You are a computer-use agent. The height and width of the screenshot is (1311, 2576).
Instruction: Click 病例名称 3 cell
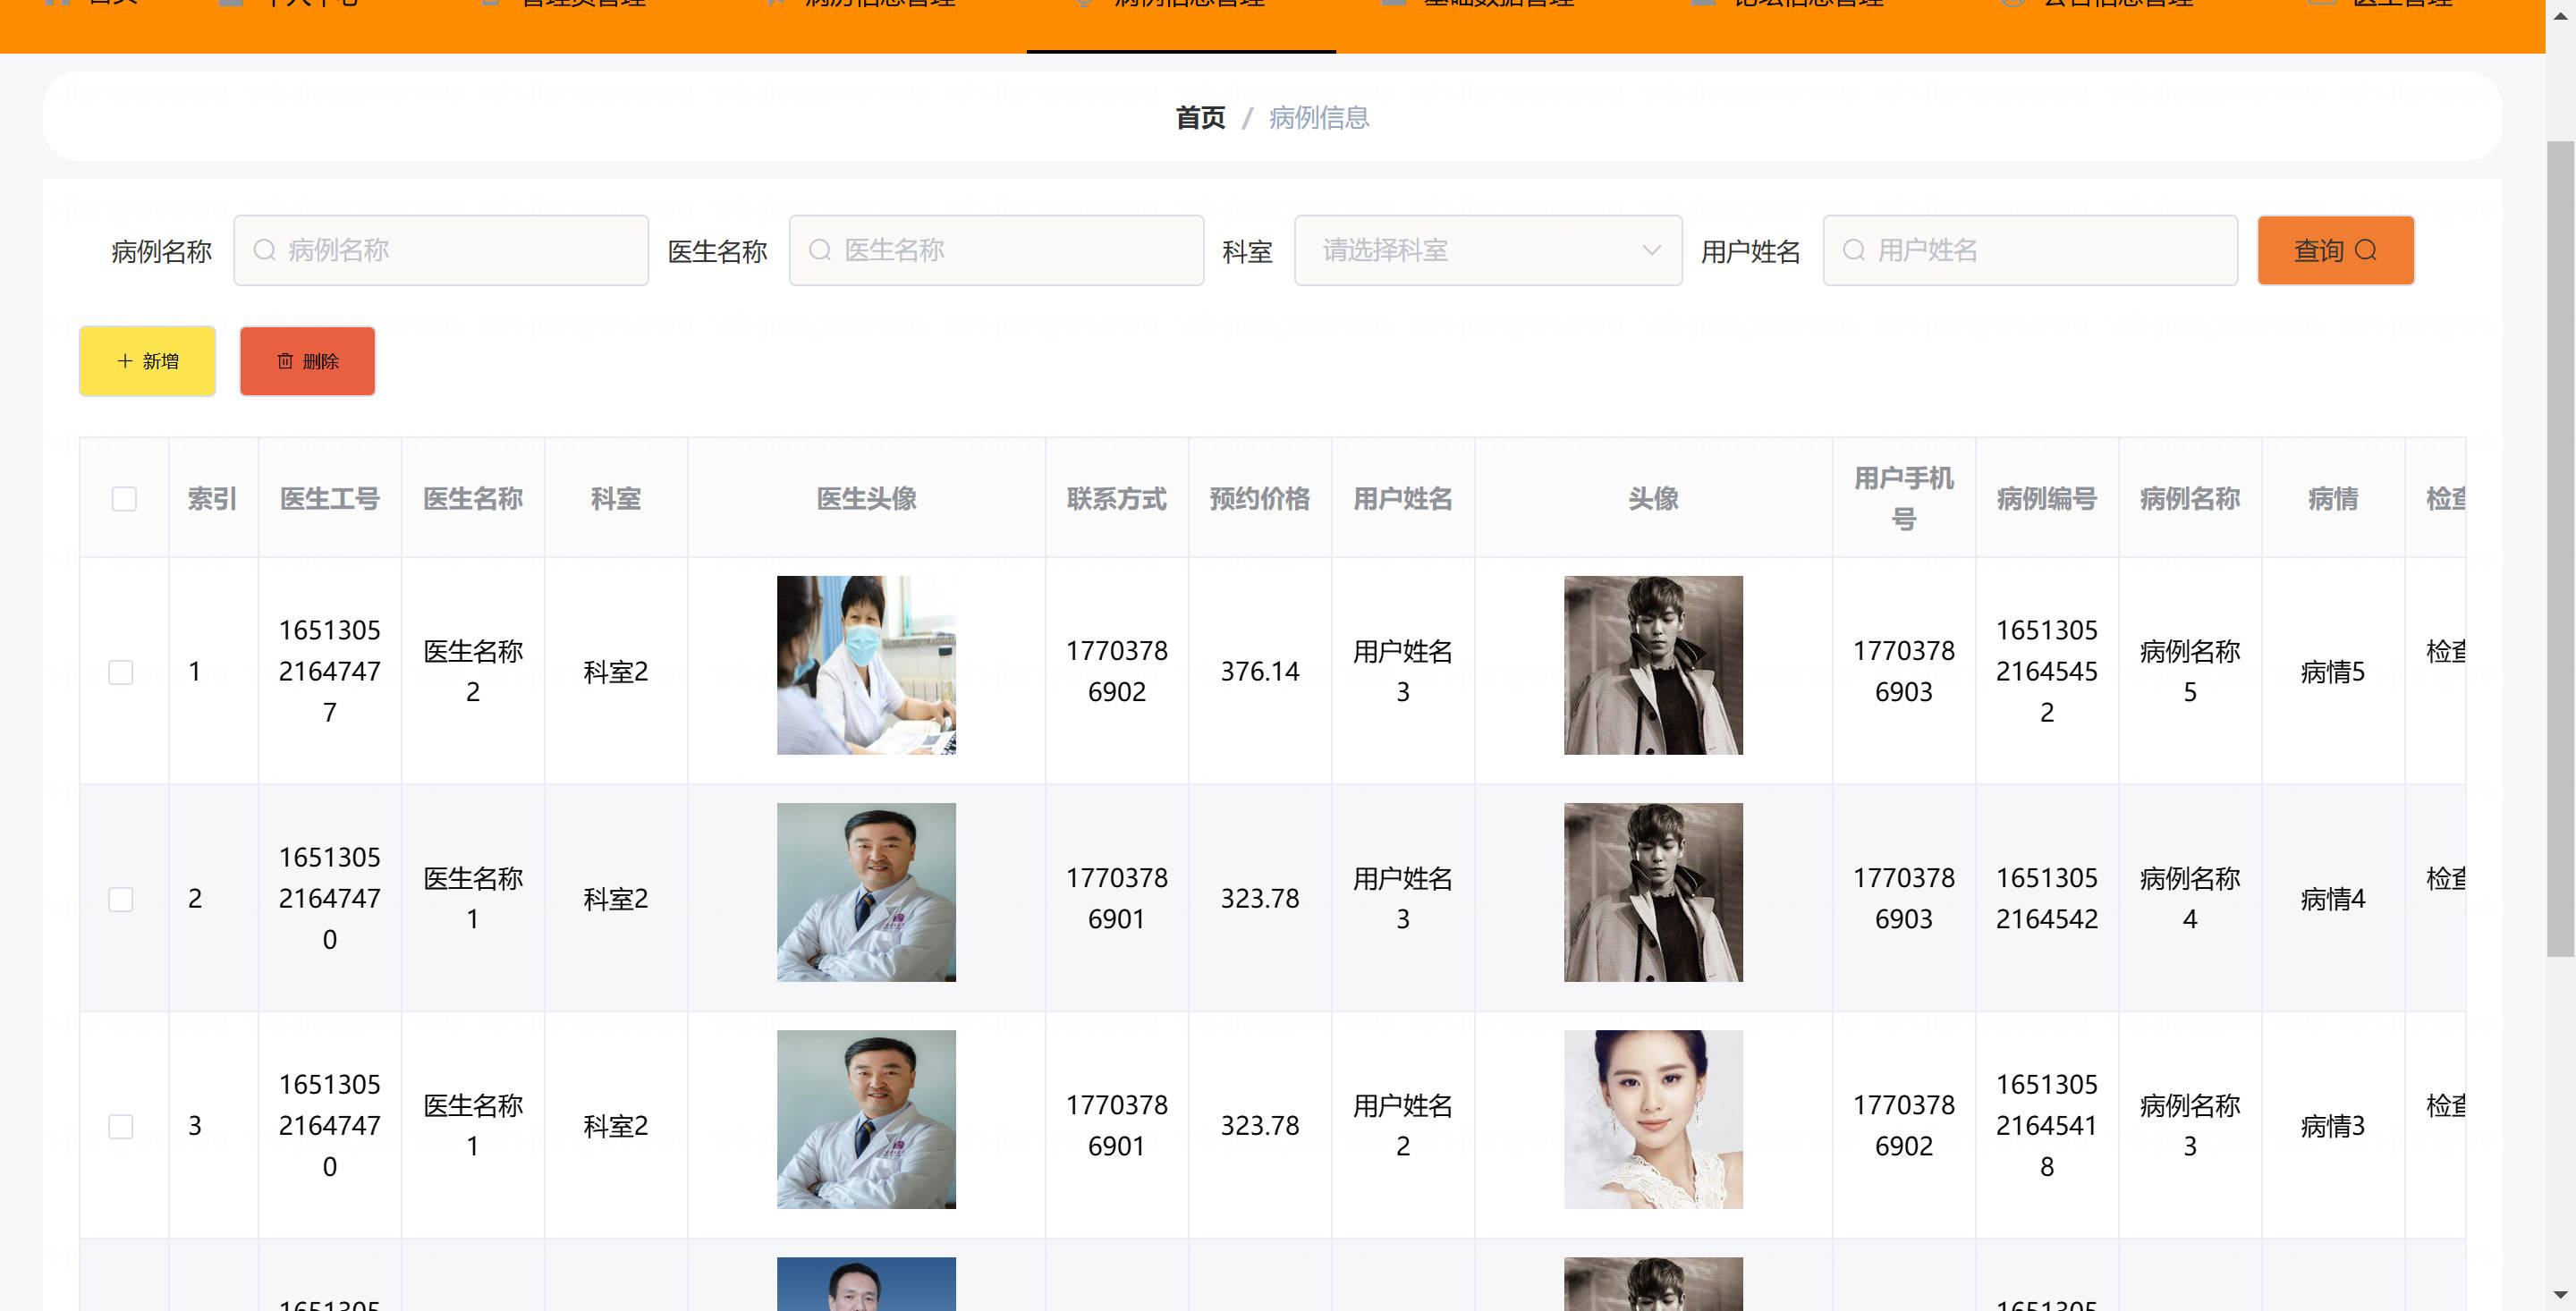click(x=2190, y=1125)
